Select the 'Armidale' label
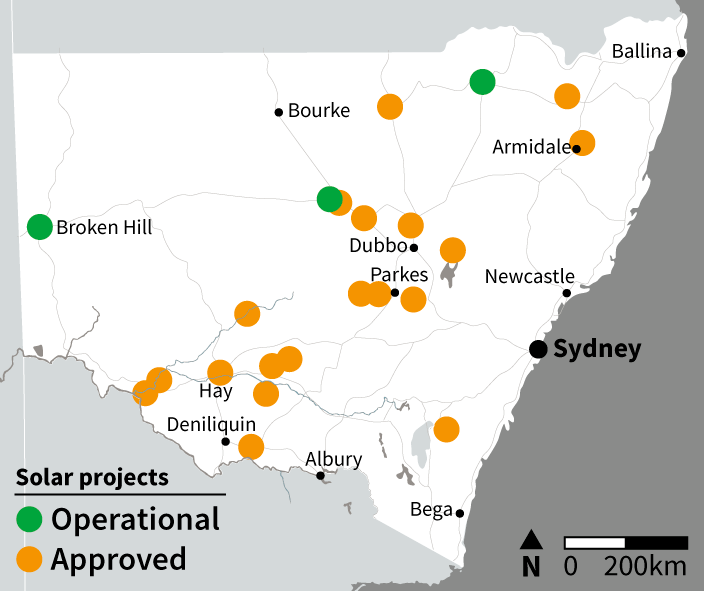This screenshot has width=704, height=591. pyautogui.click(x=532, y=147)
